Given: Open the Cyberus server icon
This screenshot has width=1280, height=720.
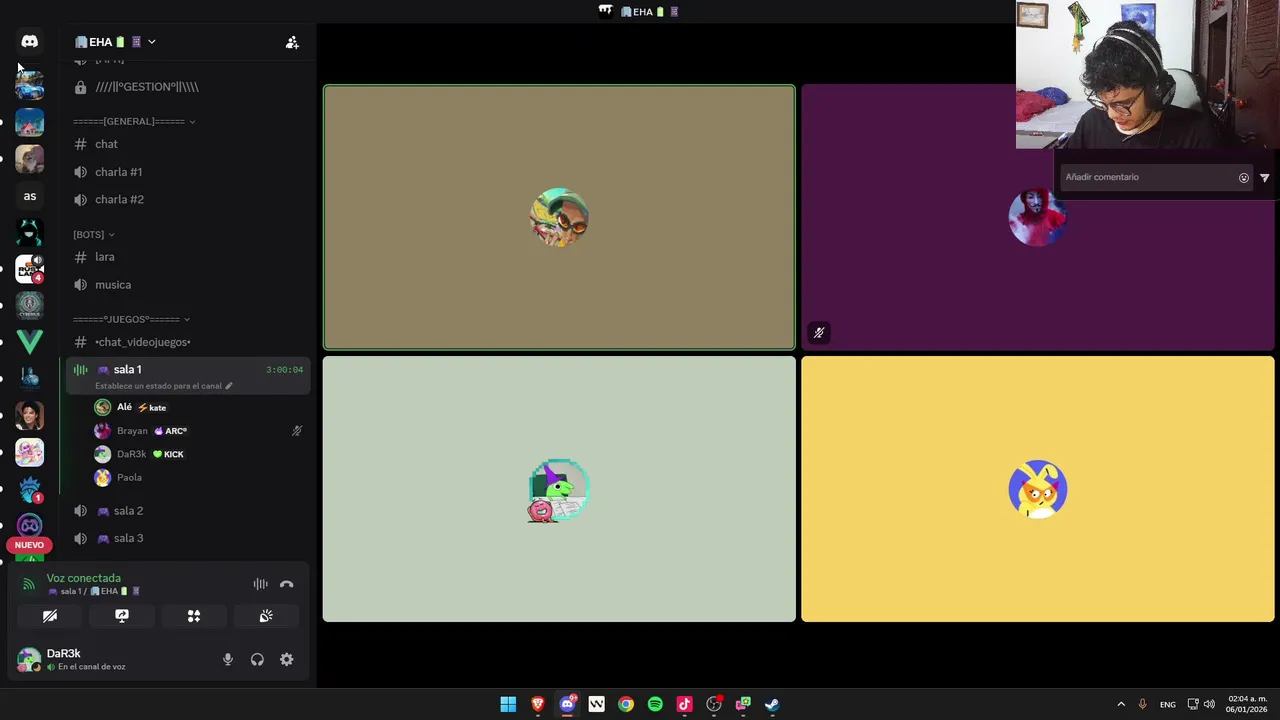Looking at the screenshot, I should tap(29, 306).
